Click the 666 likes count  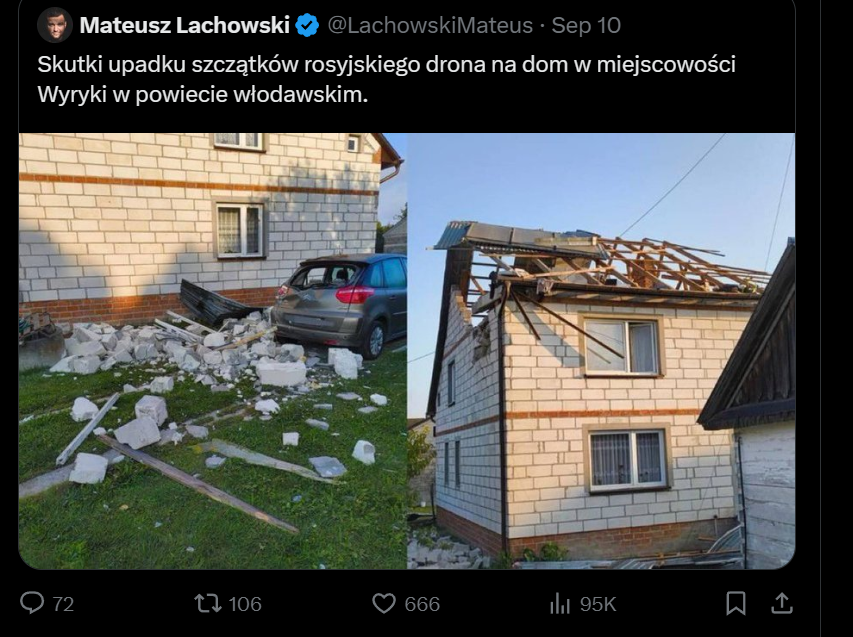[422, 604]
